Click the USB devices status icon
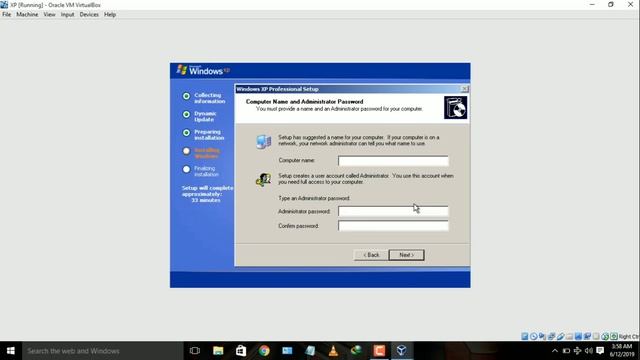Viewport: 640px width, 360px height. [x=561, y=336]
